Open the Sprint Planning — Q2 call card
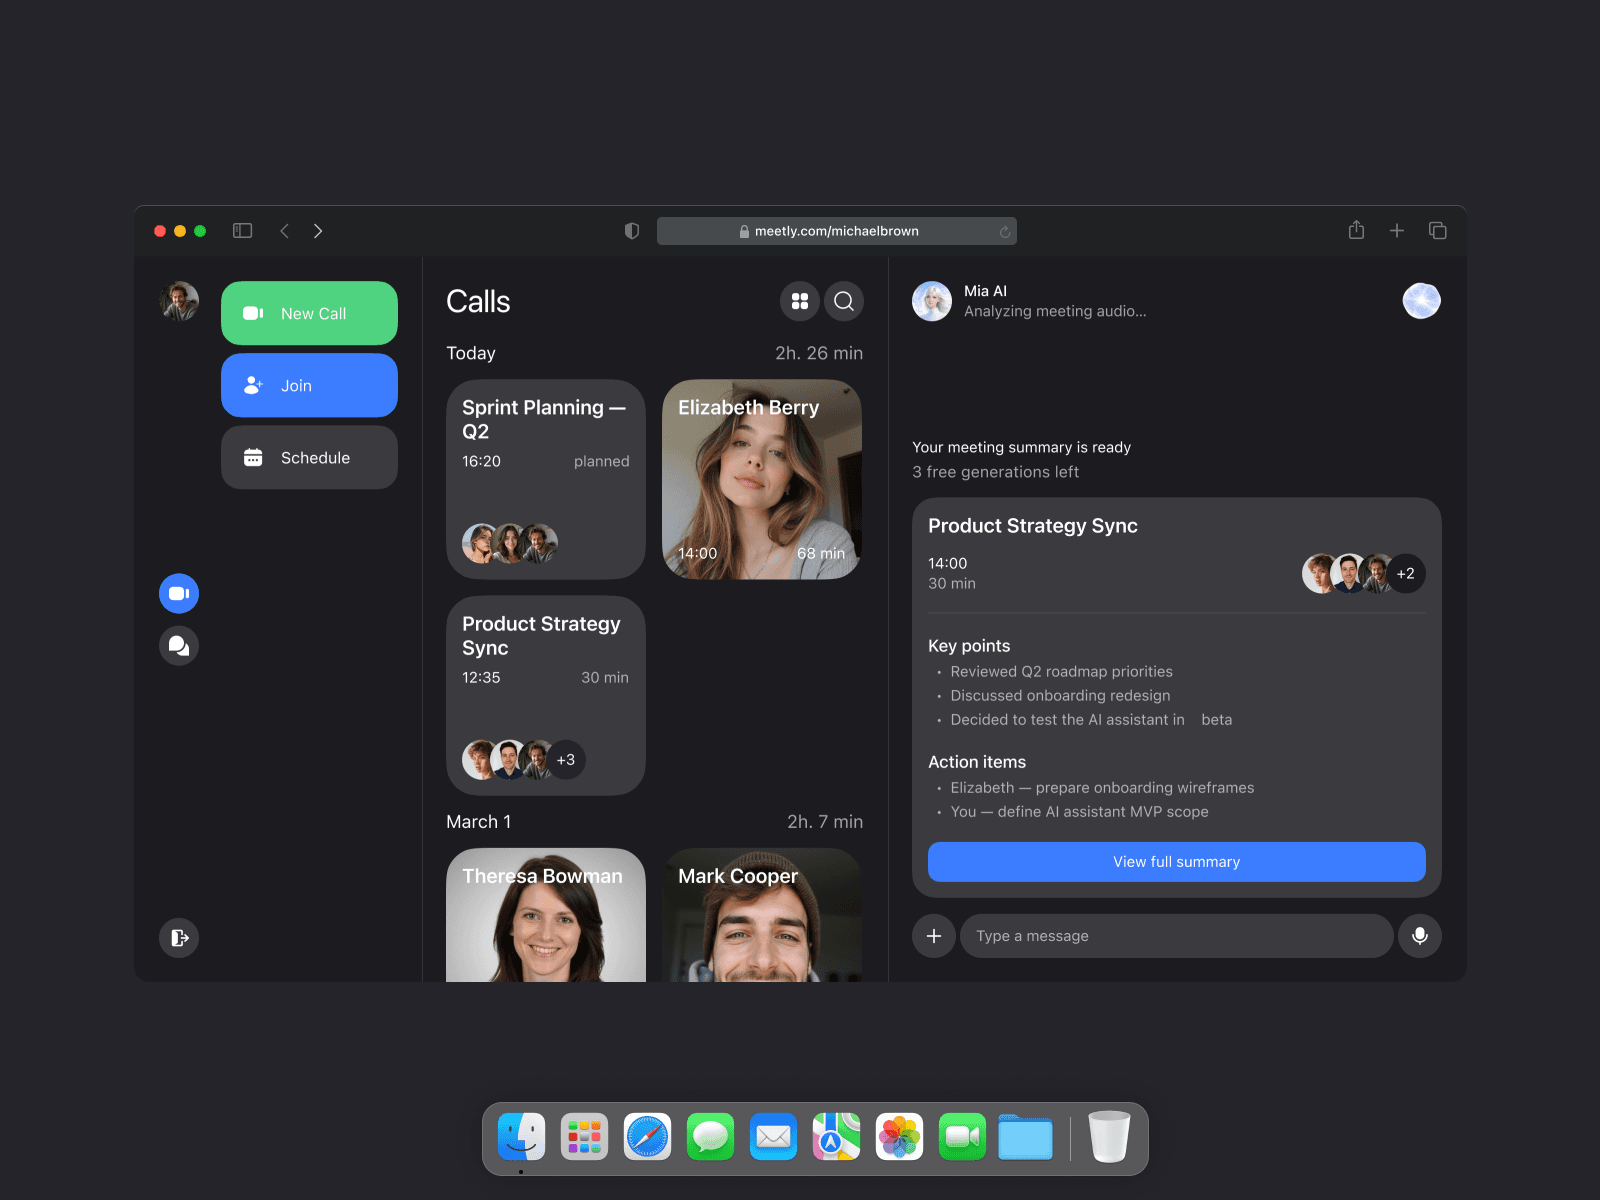Image resolution: width=1600 pixels, height=1200 pixels. tap(545, 479)
